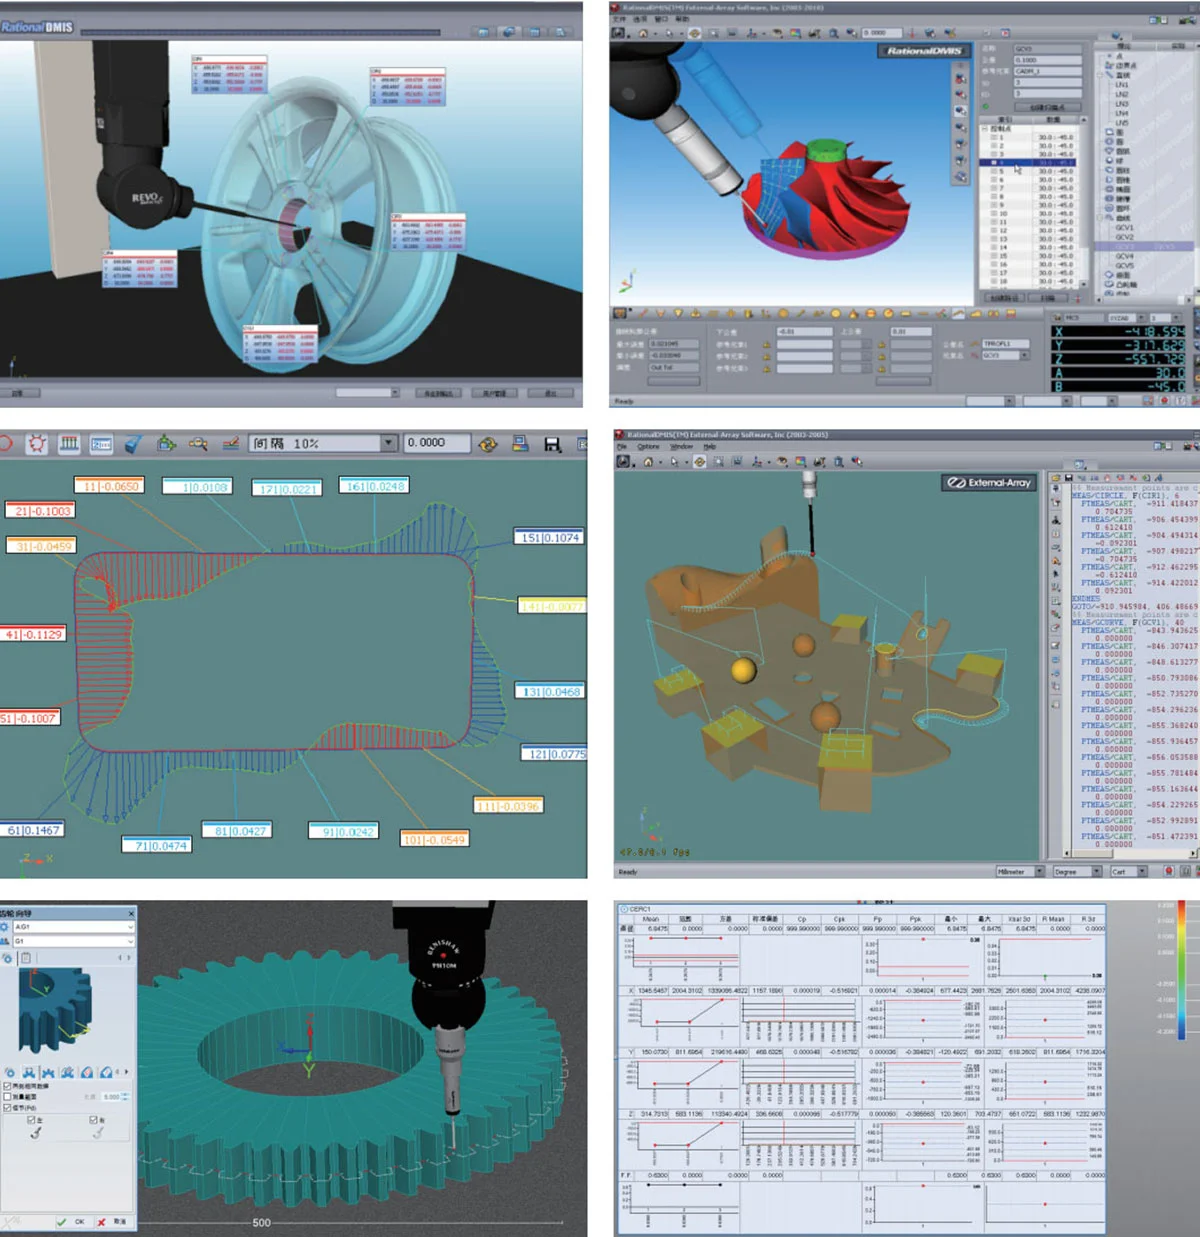
Task: Click the home view icon in External-Array toolbar
Action: point(648,461)
